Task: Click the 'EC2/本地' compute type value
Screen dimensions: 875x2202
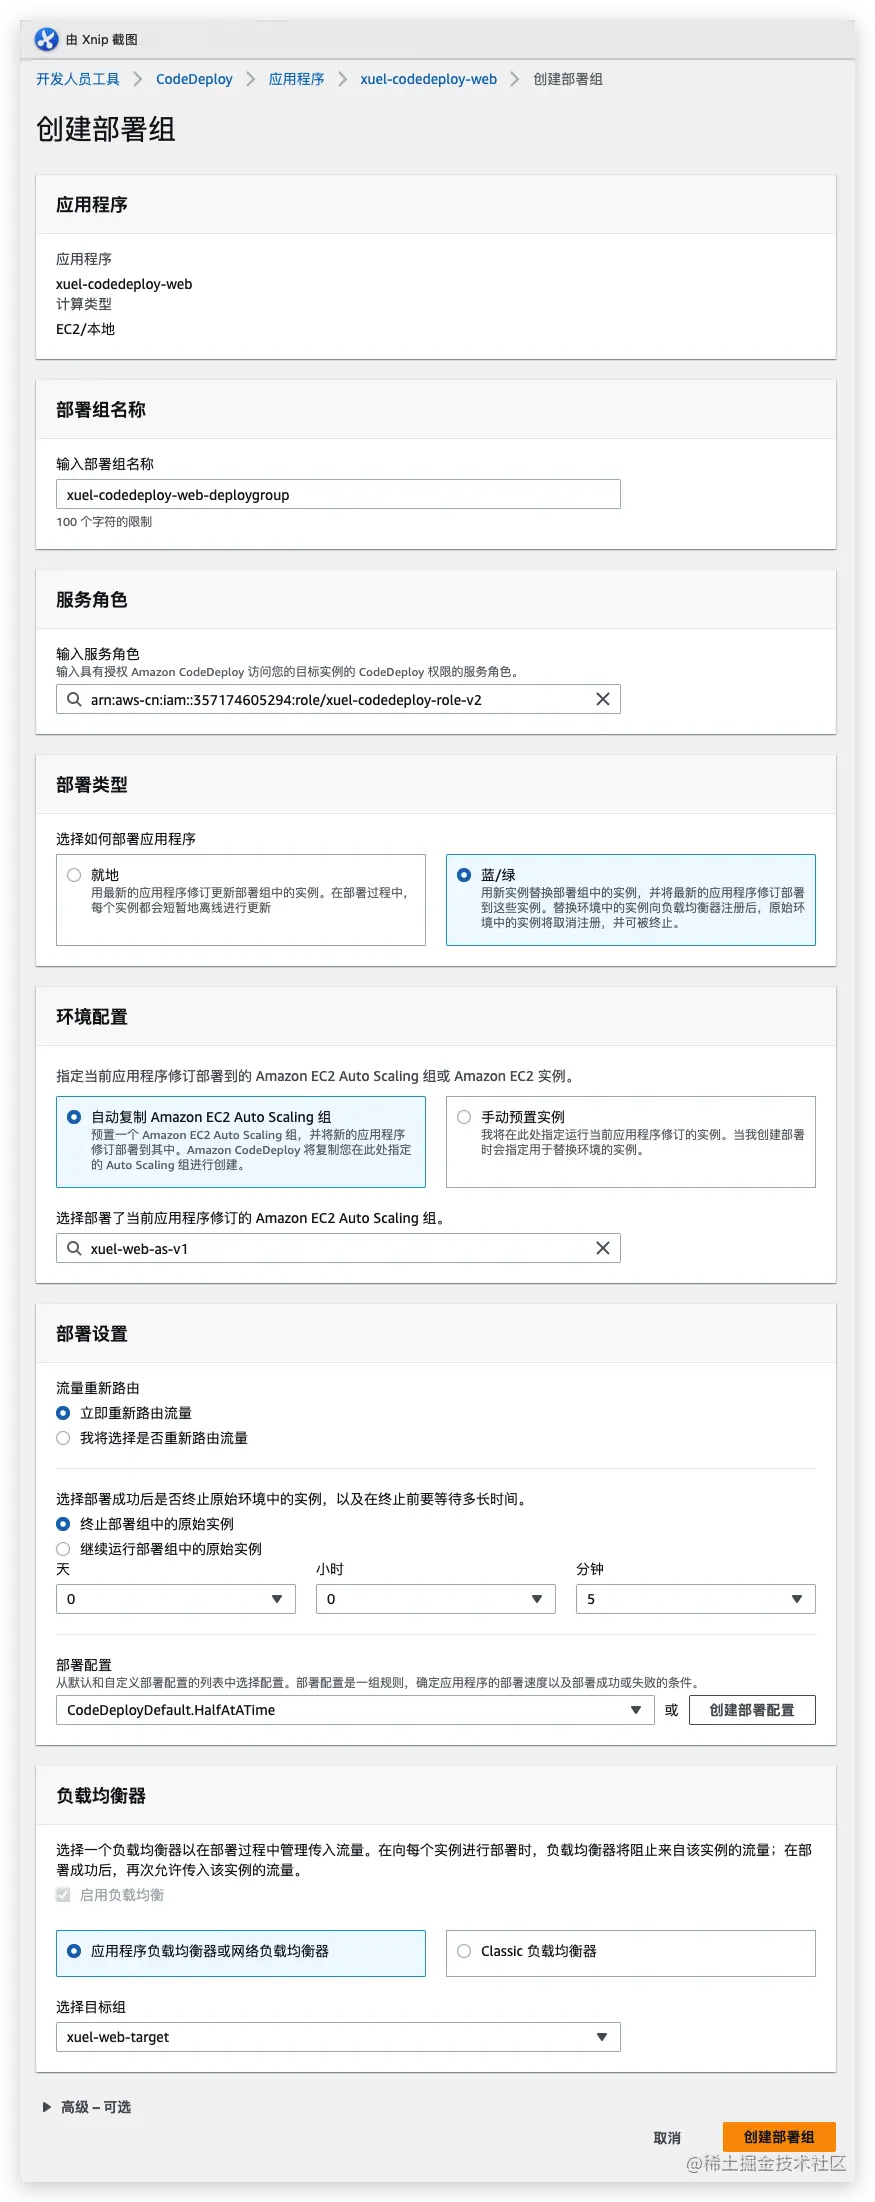Action: (x=85, y=329)
